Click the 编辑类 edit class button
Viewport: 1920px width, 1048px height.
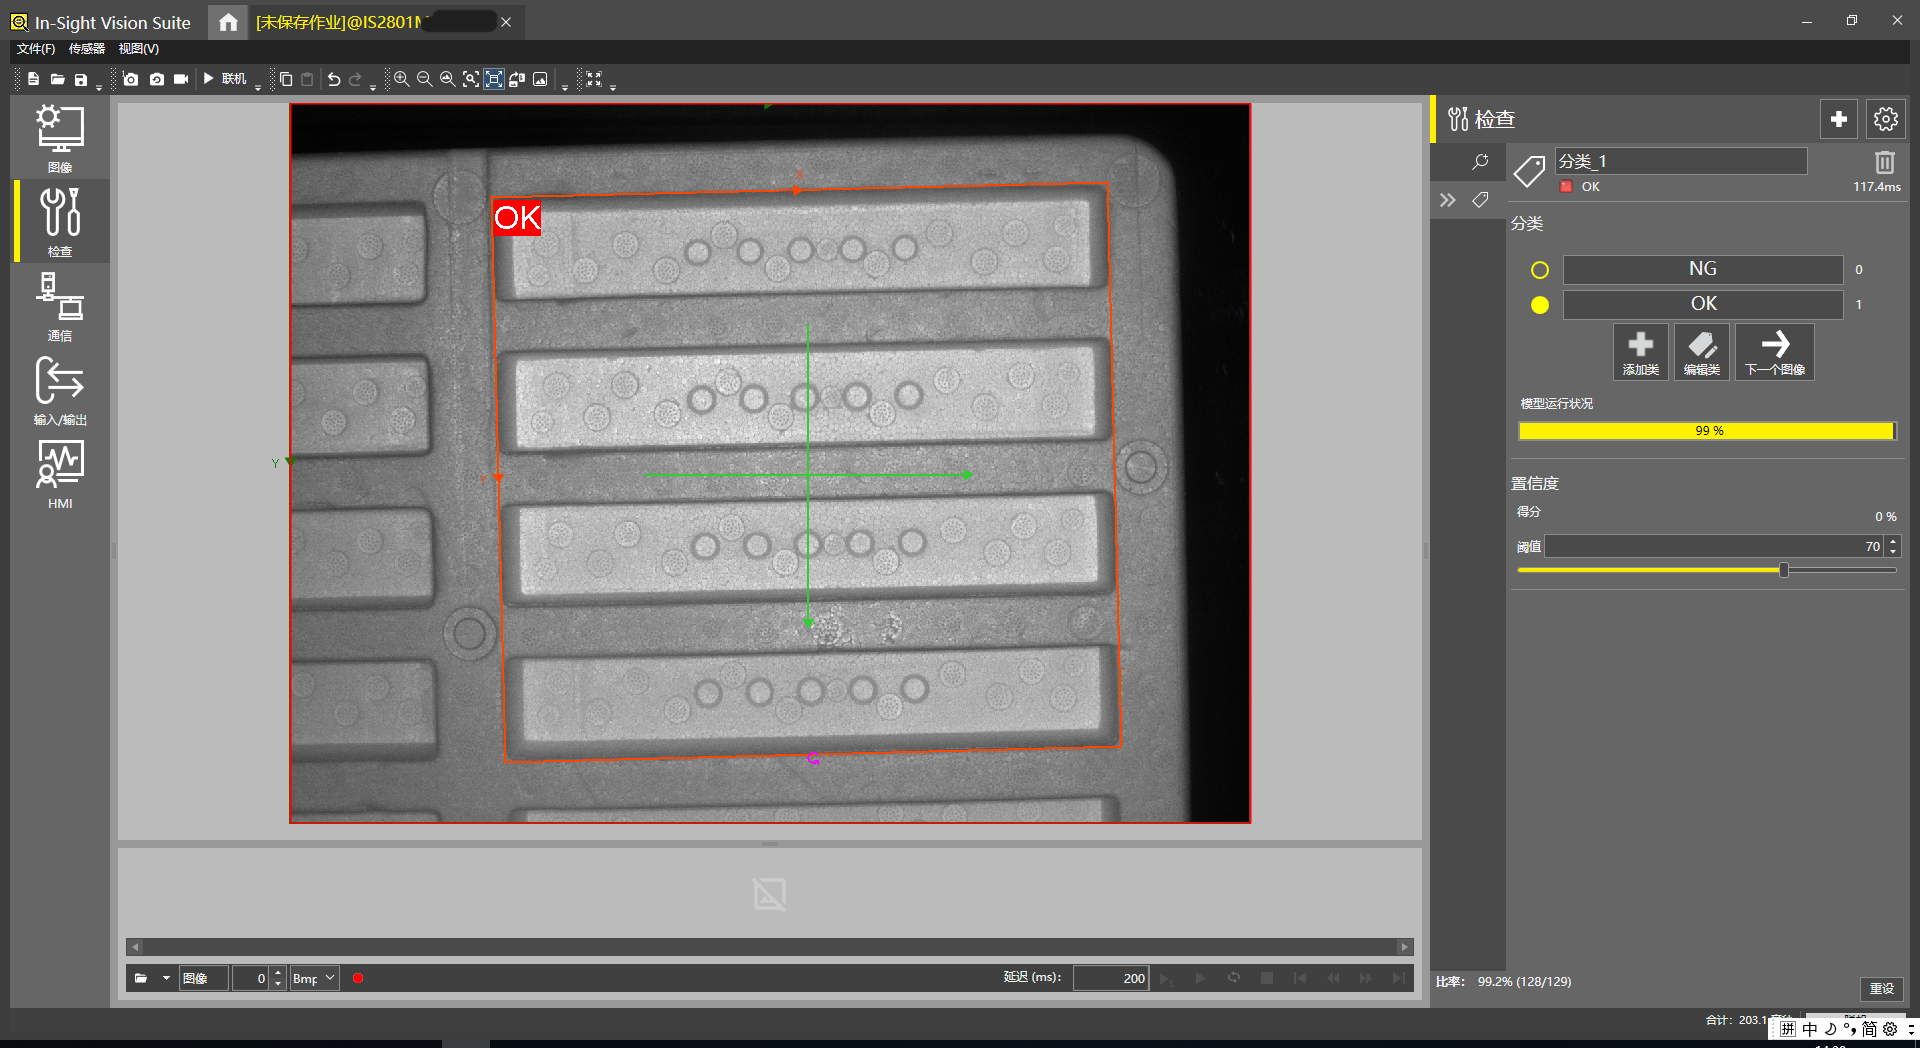(1702, 352)
